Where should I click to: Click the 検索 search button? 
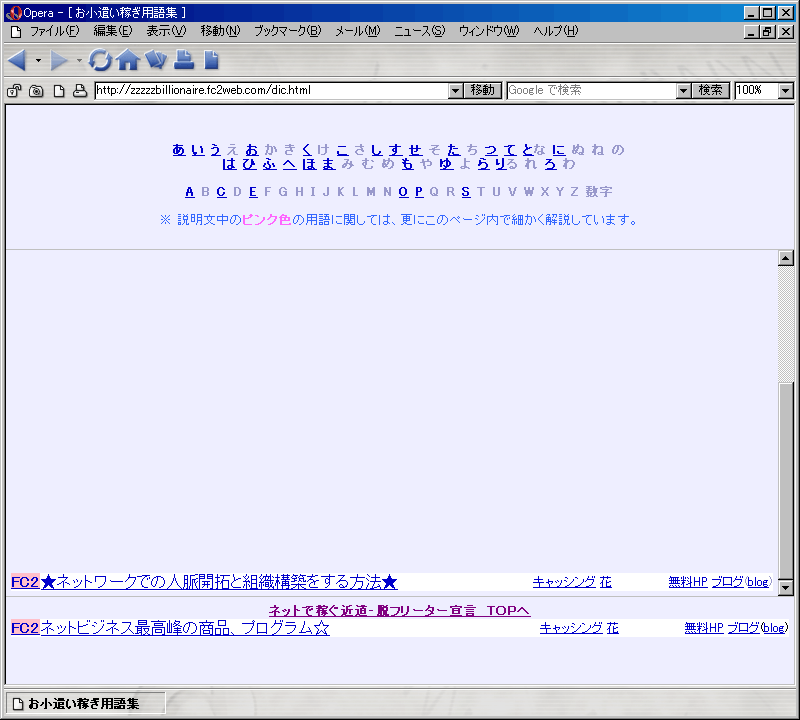pos(710,90)
